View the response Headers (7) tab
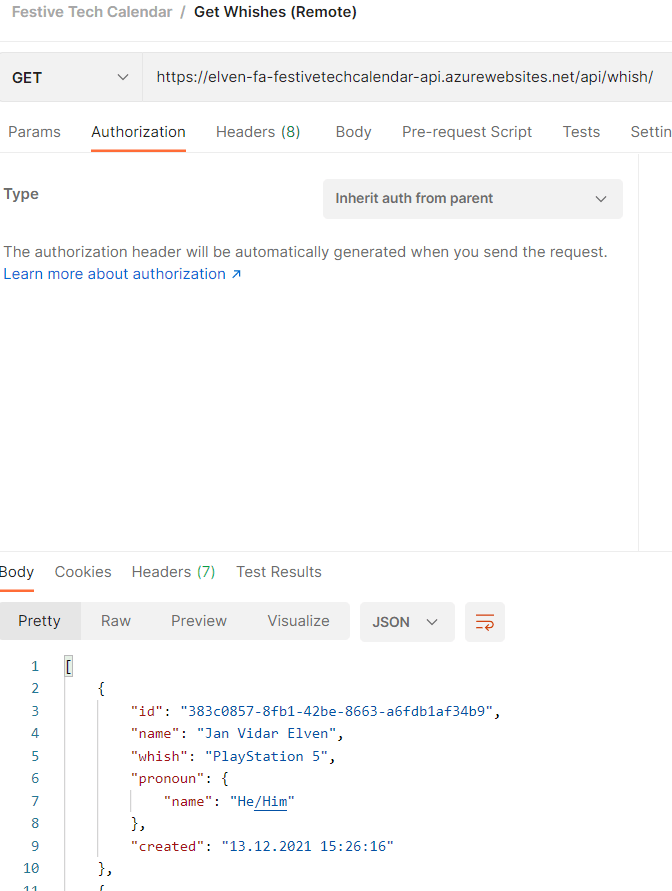The height and width of the screenshot is (891, 672). tap(173, 572)
